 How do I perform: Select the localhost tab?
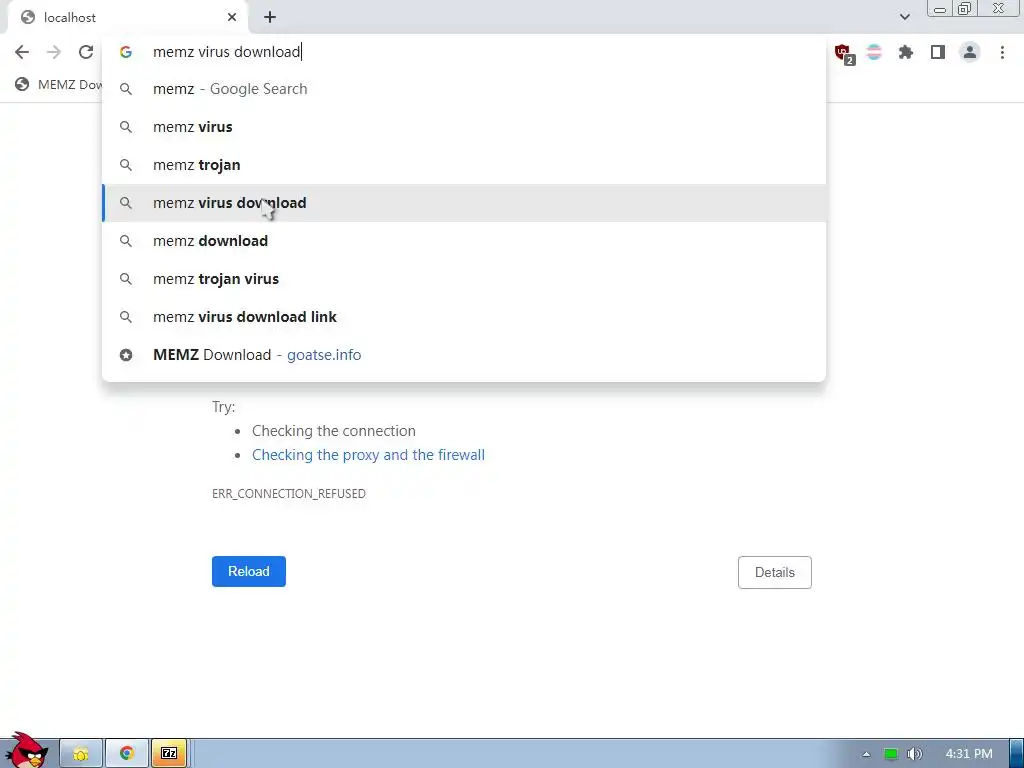(127, 18)
